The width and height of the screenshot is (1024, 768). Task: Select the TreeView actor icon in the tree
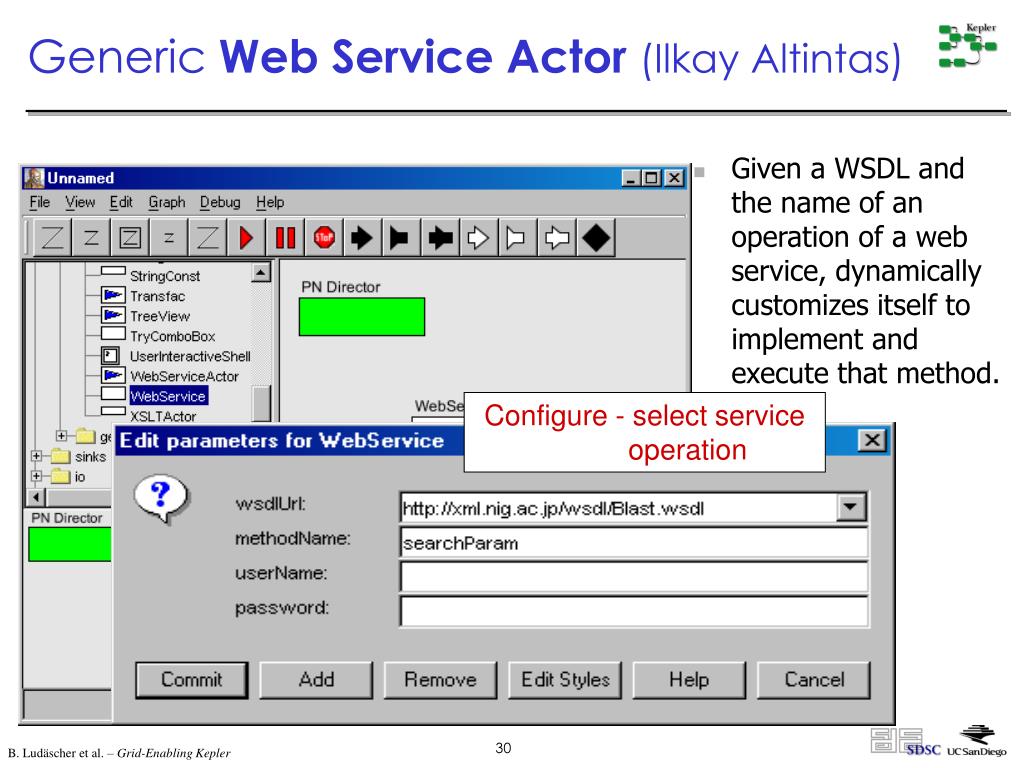(x=113, y=315)
